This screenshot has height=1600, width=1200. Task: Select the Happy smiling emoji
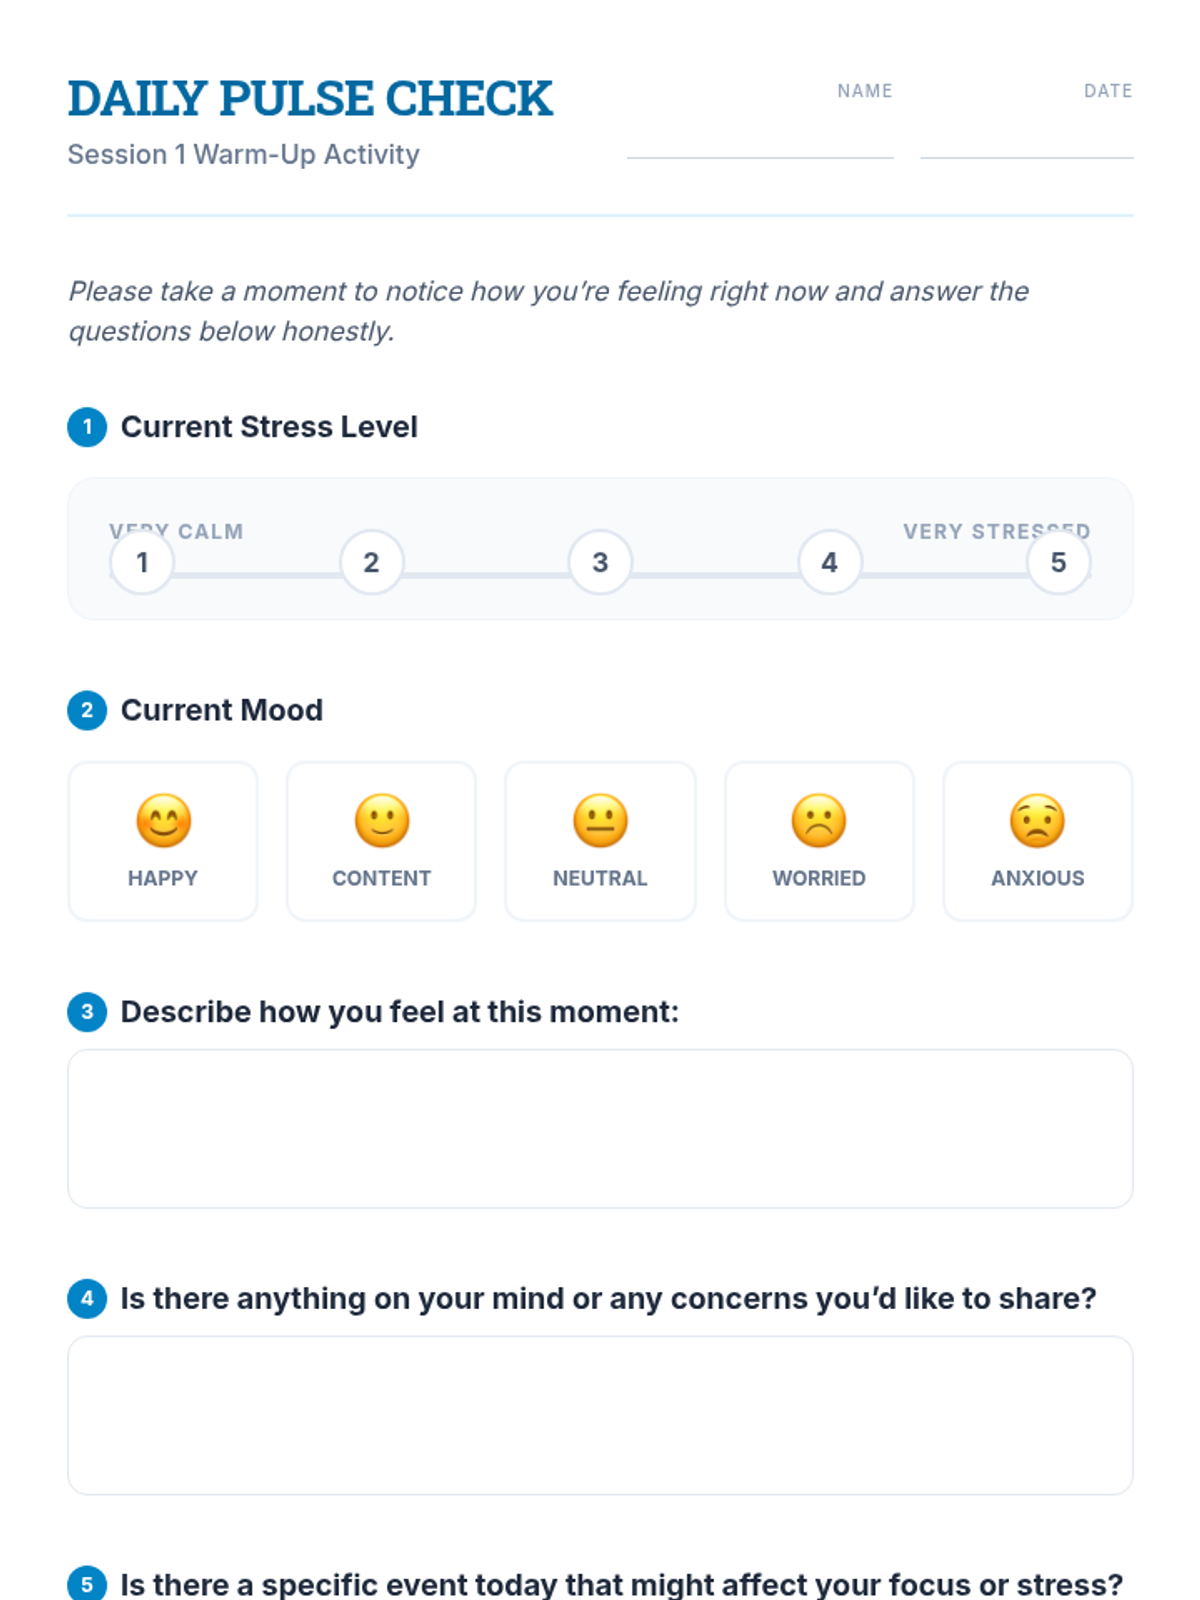[x=163, y=821]
